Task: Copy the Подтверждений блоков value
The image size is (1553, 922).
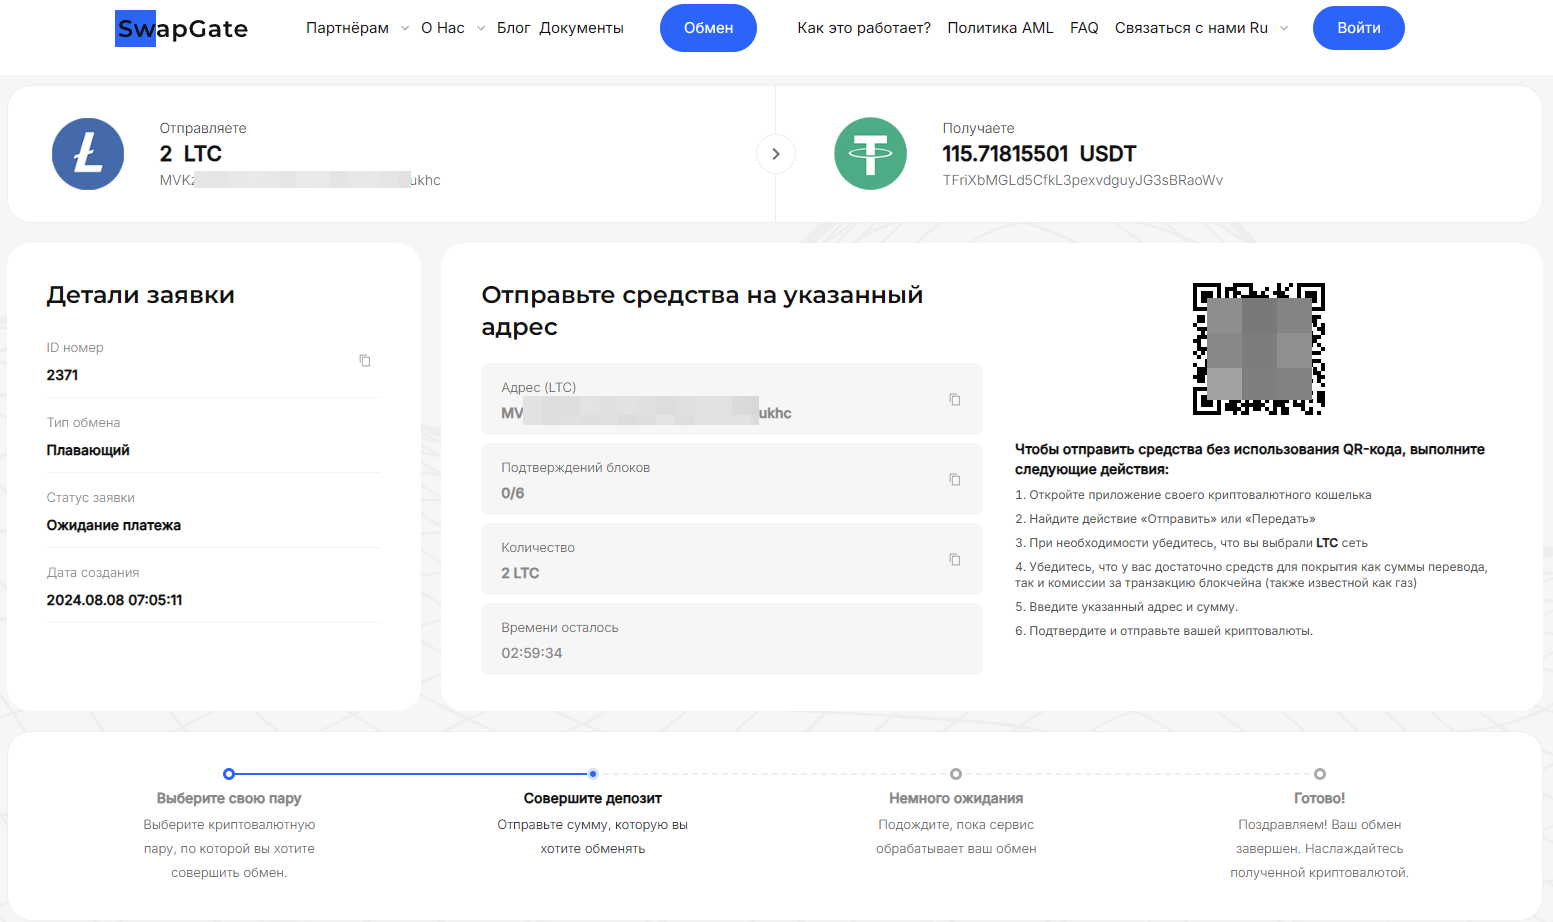Action: [x=955, y=479]
